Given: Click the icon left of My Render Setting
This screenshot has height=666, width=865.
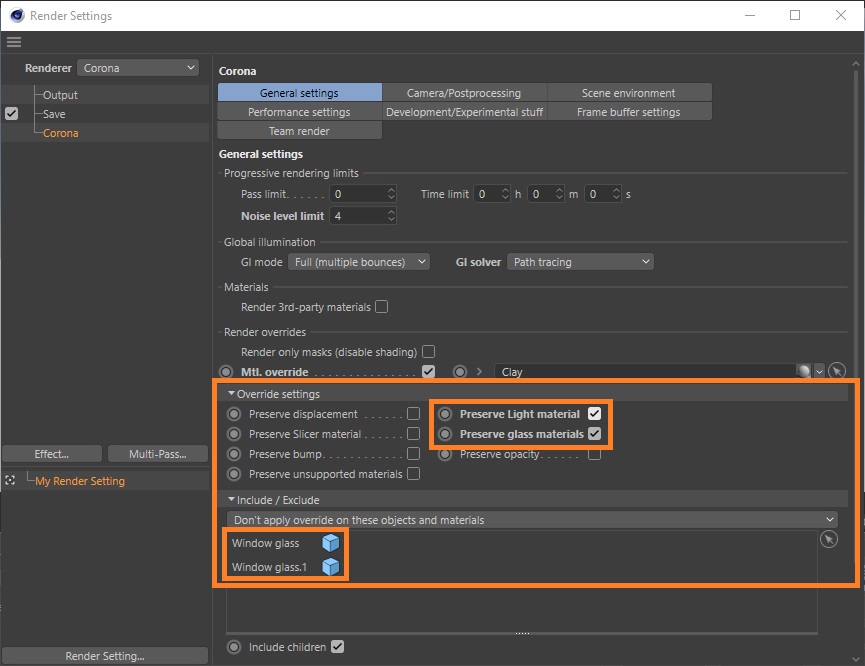Looking at the screenshot, I should 10,481.
